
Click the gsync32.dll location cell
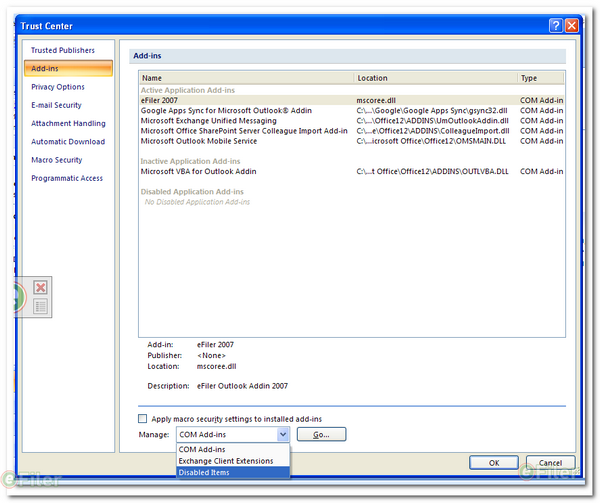click(x=432, y=111)
